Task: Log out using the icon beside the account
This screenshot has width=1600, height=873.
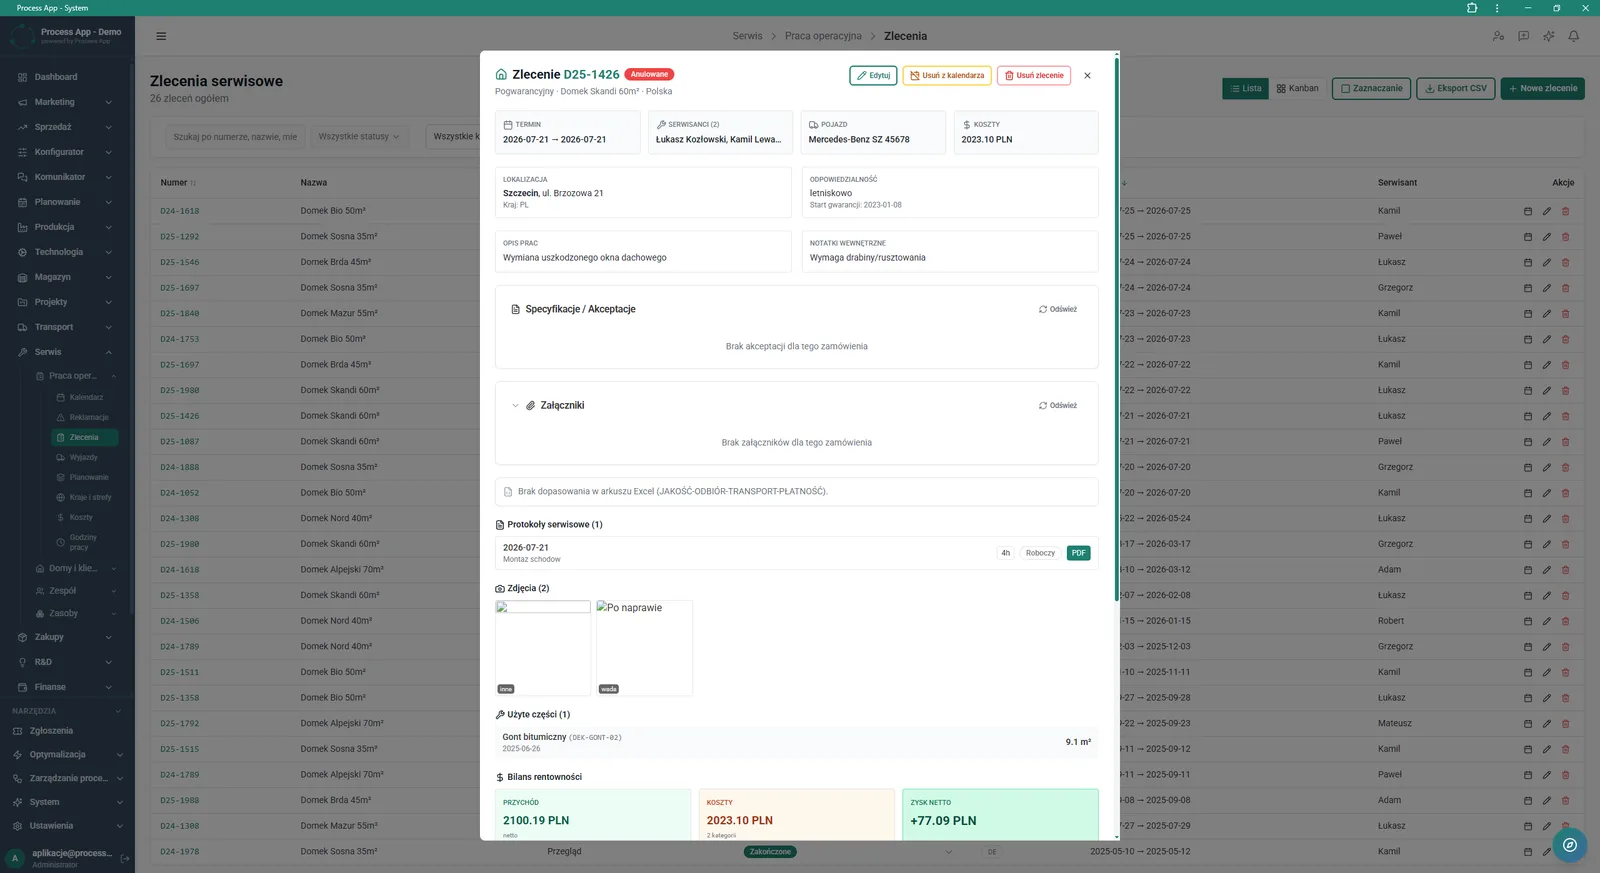Action: 125,858
